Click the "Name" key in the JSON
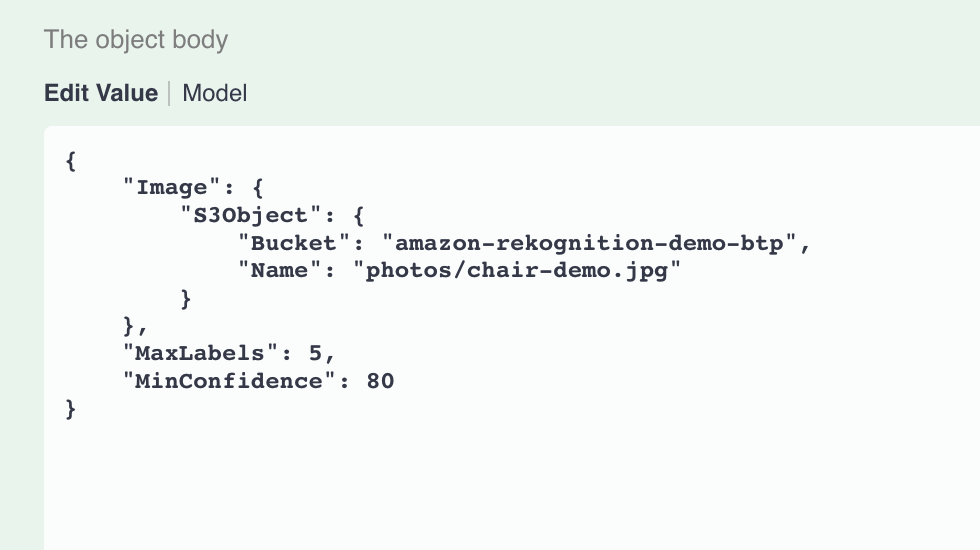The height and width of the screenshot is (550, 980). (279, 270)
